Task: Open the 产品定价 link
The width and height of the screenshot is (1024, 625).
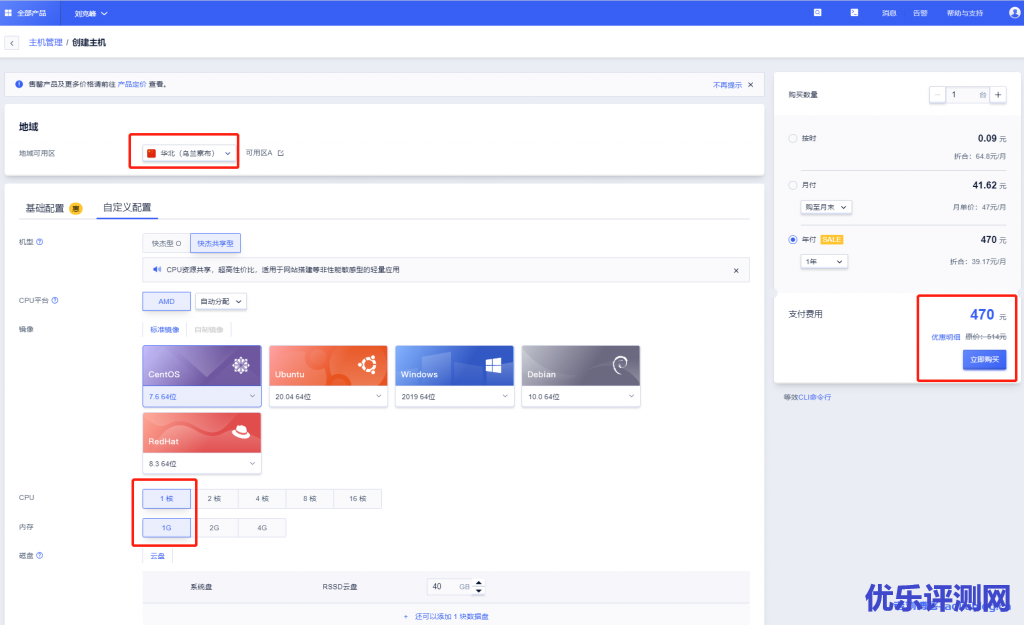Action: pos(132,85)
